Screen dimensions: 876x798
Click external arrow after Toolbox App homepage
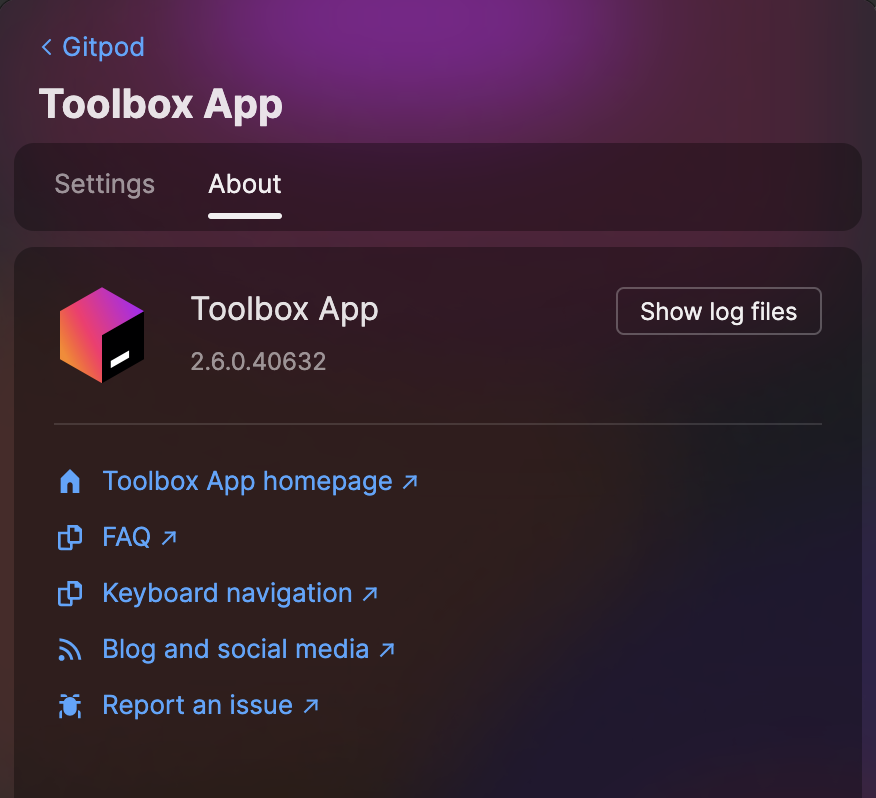click(410, 482)
